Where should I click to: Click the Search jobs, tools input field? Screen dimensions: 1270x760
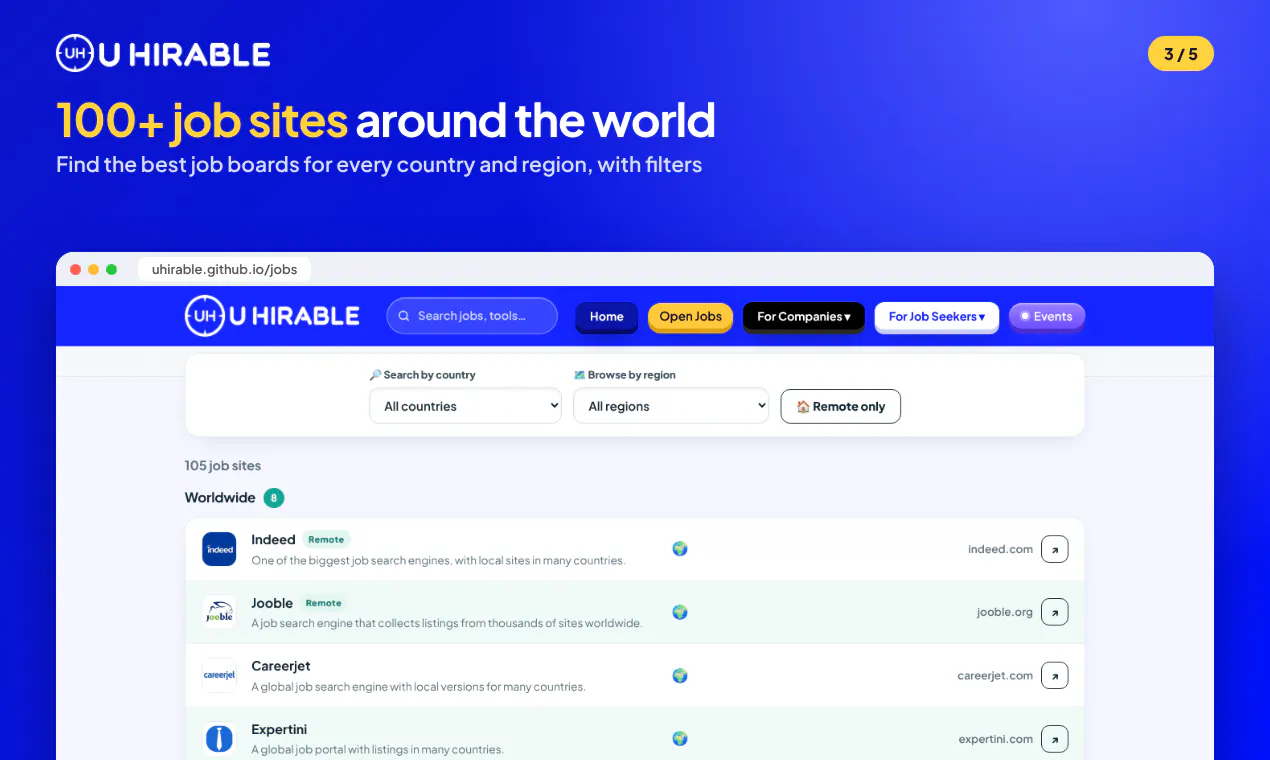(x=472, y=316)
